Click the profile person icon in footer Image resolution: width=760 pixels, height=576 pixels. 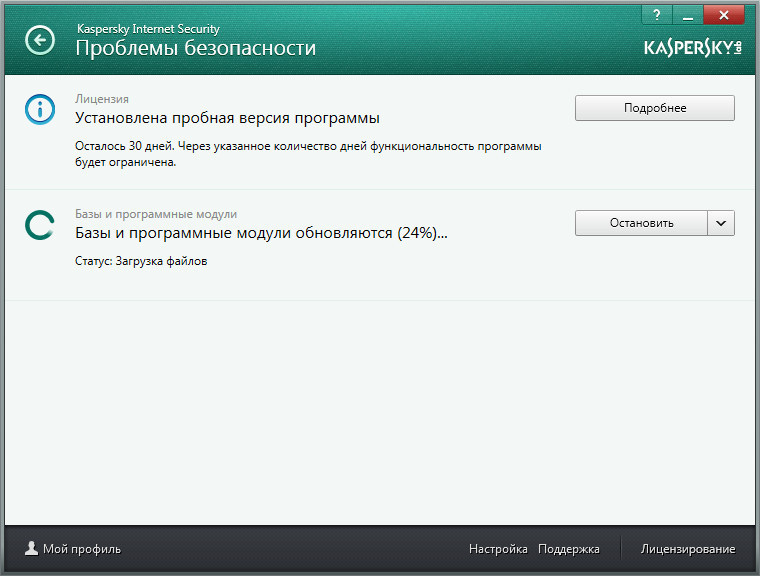32,548
